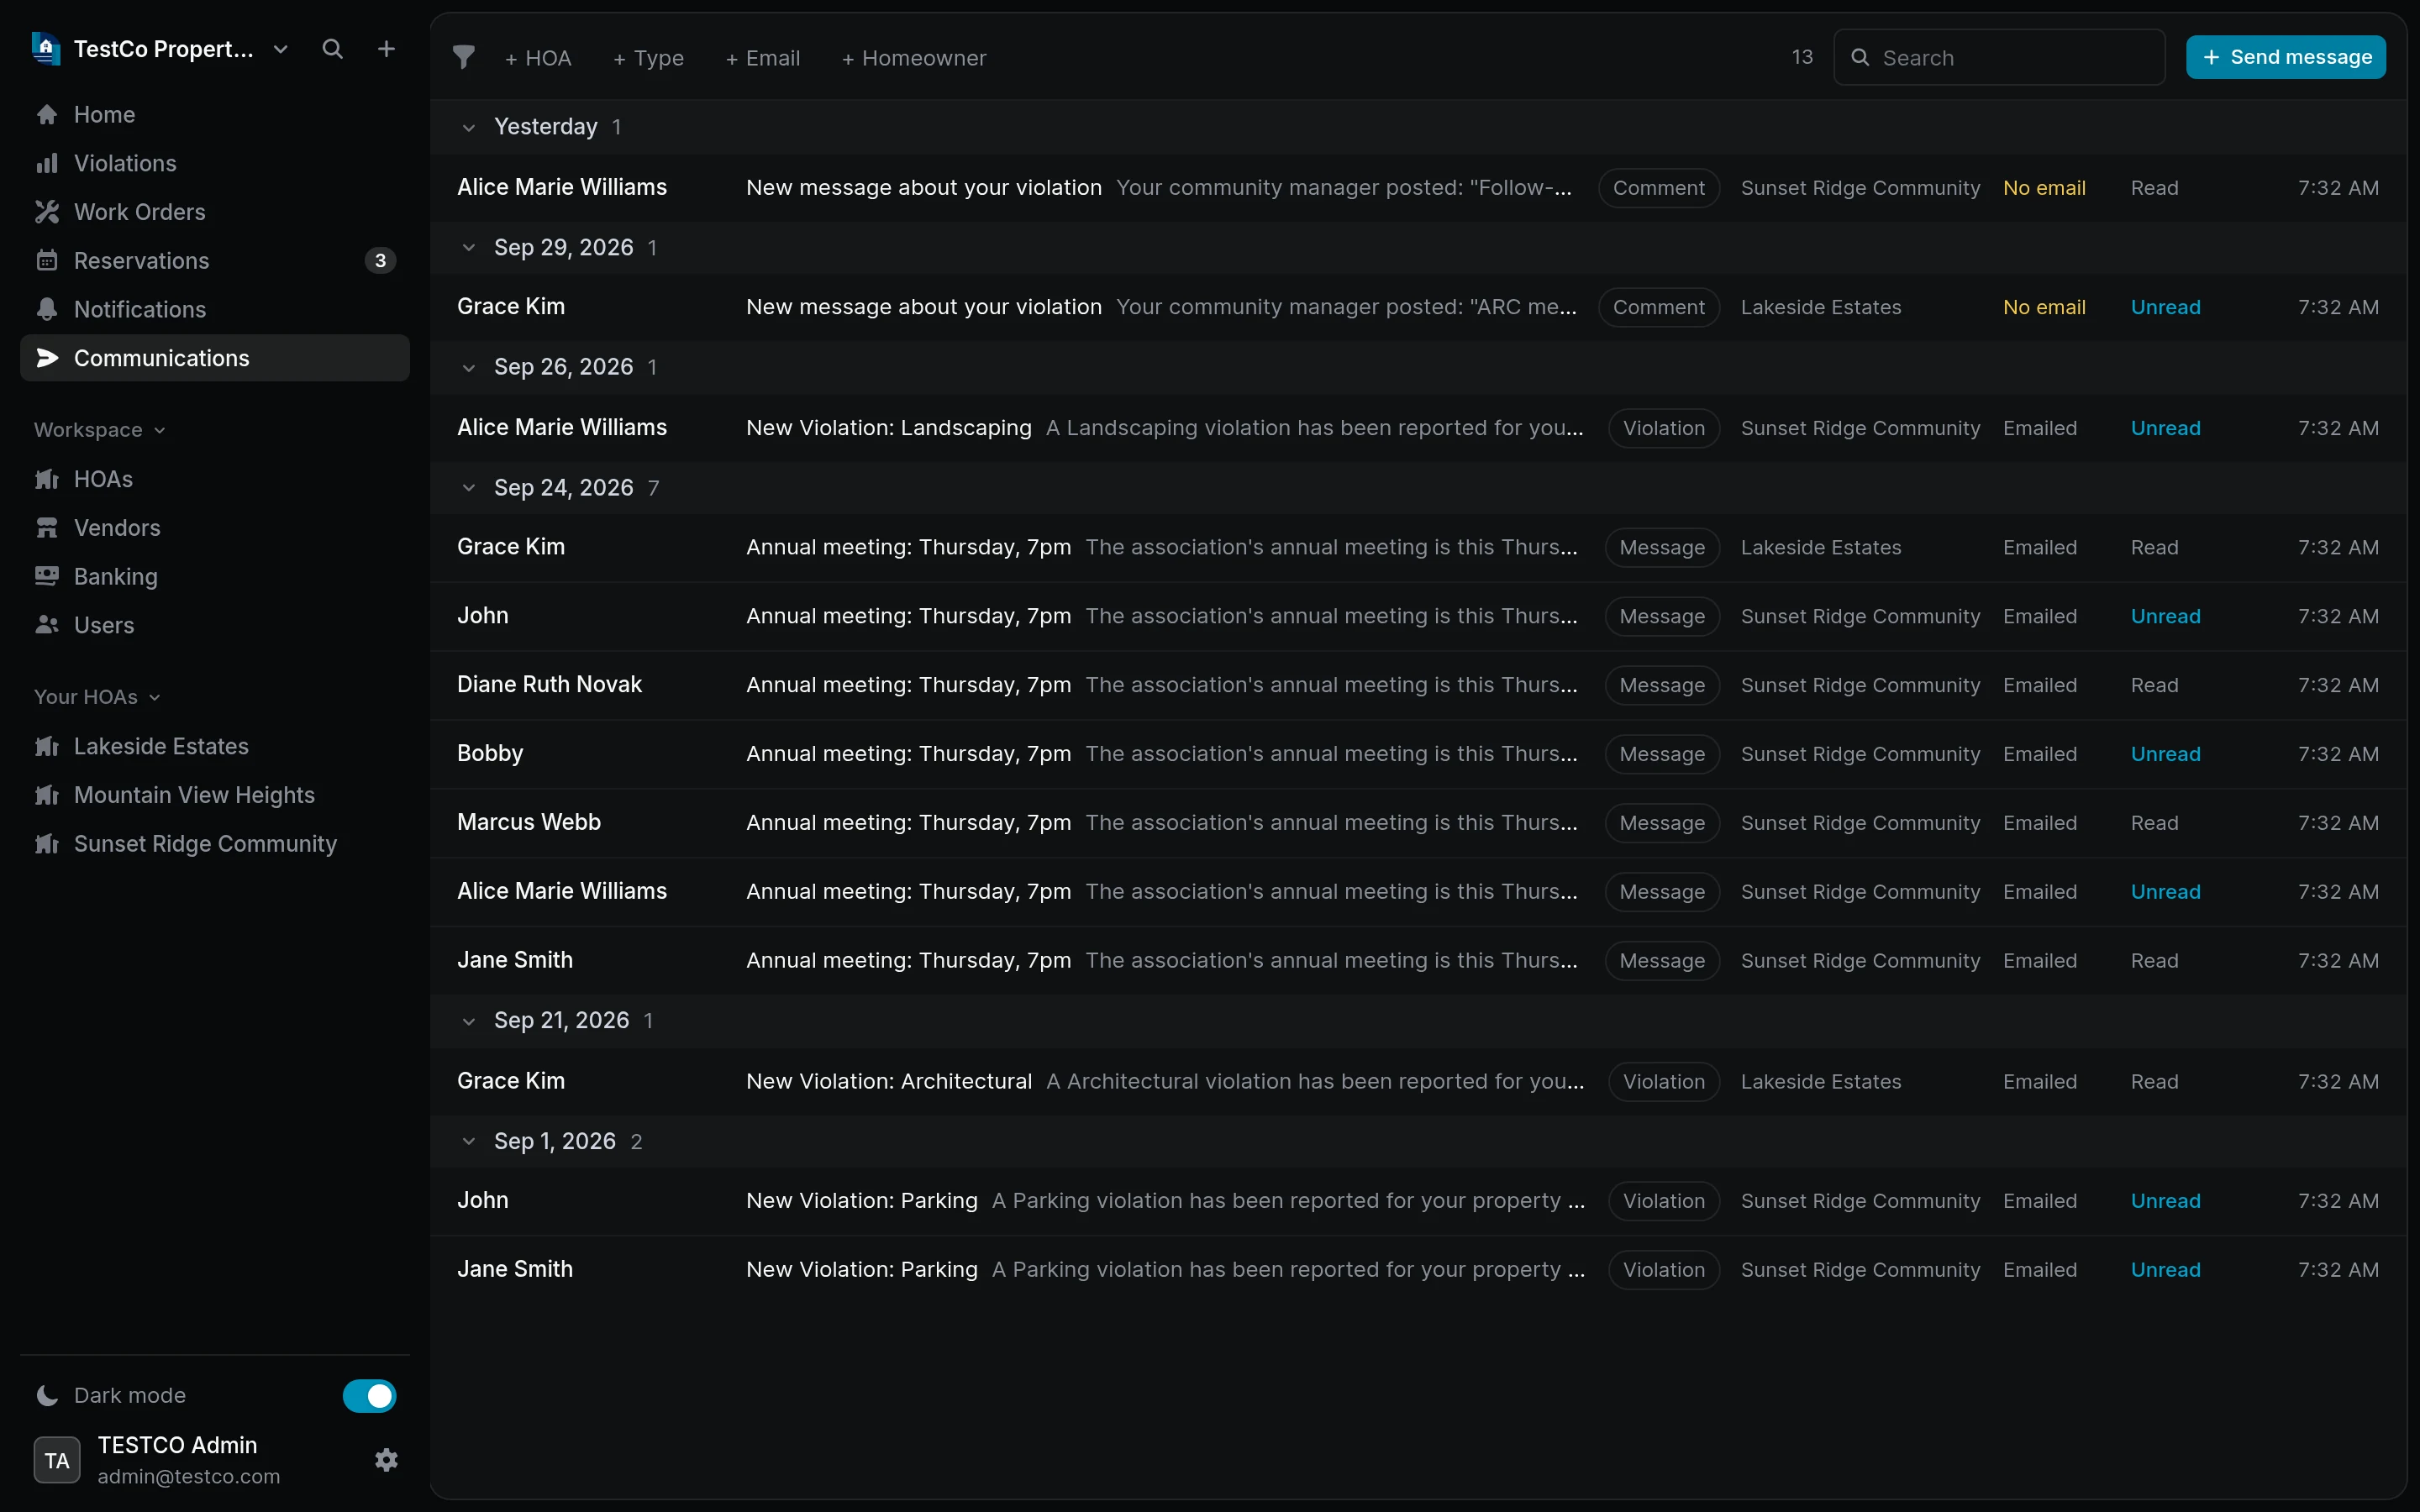2420x1512 pixels.
Task: Click Lakeside Estates in Grace Kim's Sep 21 row
Action: [x=1821, y=1082]
